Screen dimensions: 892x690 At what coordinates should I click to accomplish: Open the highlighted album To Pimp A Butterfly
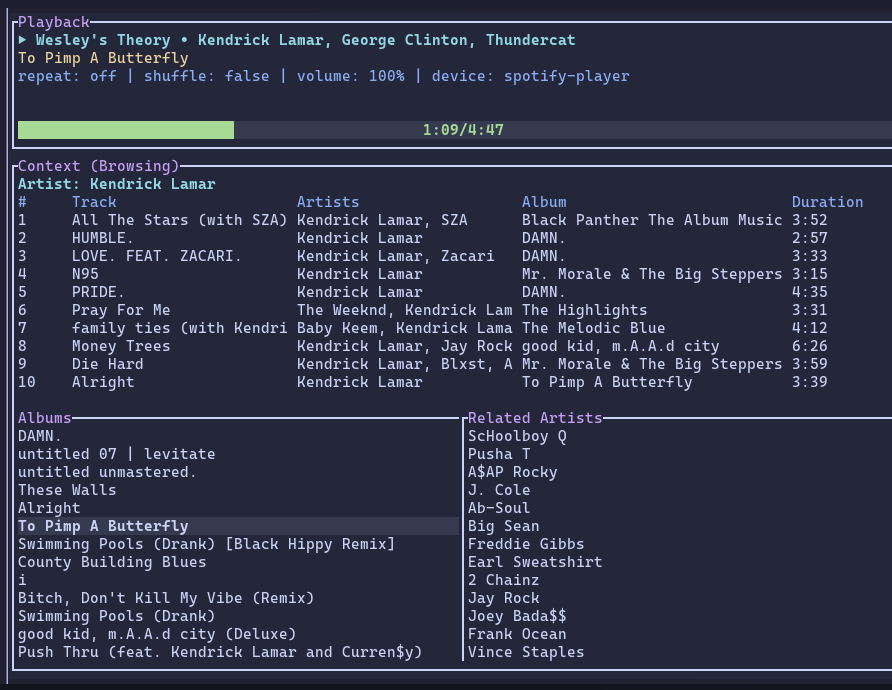click(x=238, y=526)
